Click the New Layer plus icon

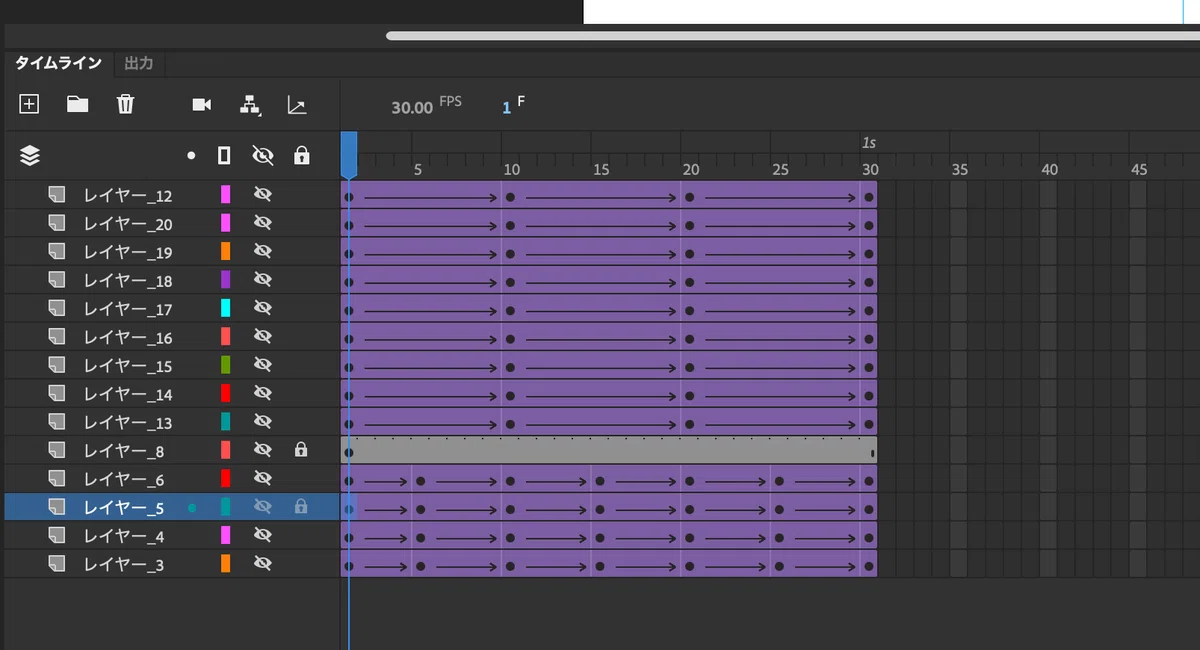point(29,104)
